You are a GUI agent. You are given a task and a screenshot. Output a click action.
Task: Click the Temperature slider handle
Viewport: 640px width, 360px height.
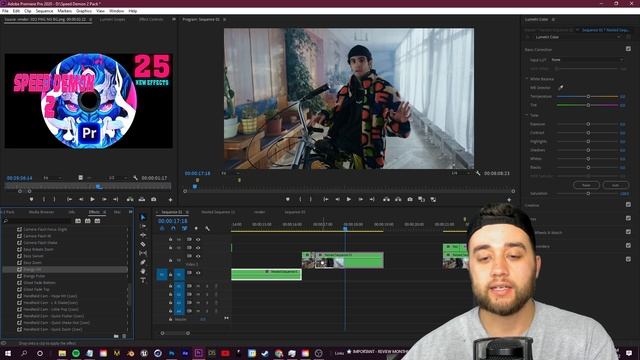pos(588,96)
